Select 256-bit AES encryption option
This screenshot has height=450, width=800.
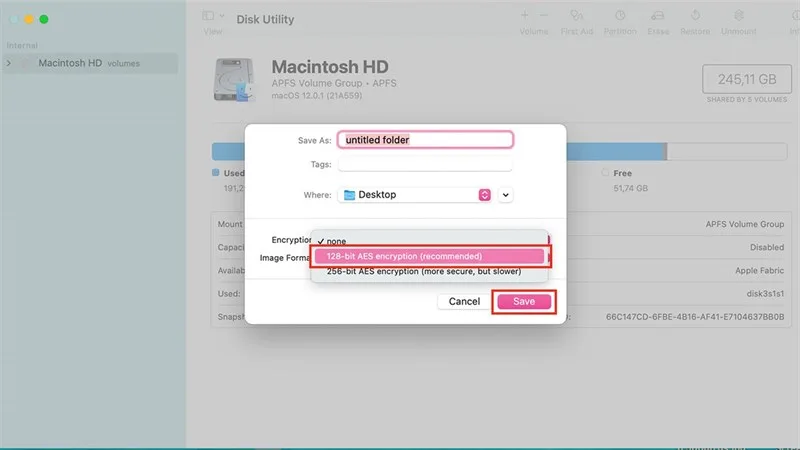coord(429,271)
